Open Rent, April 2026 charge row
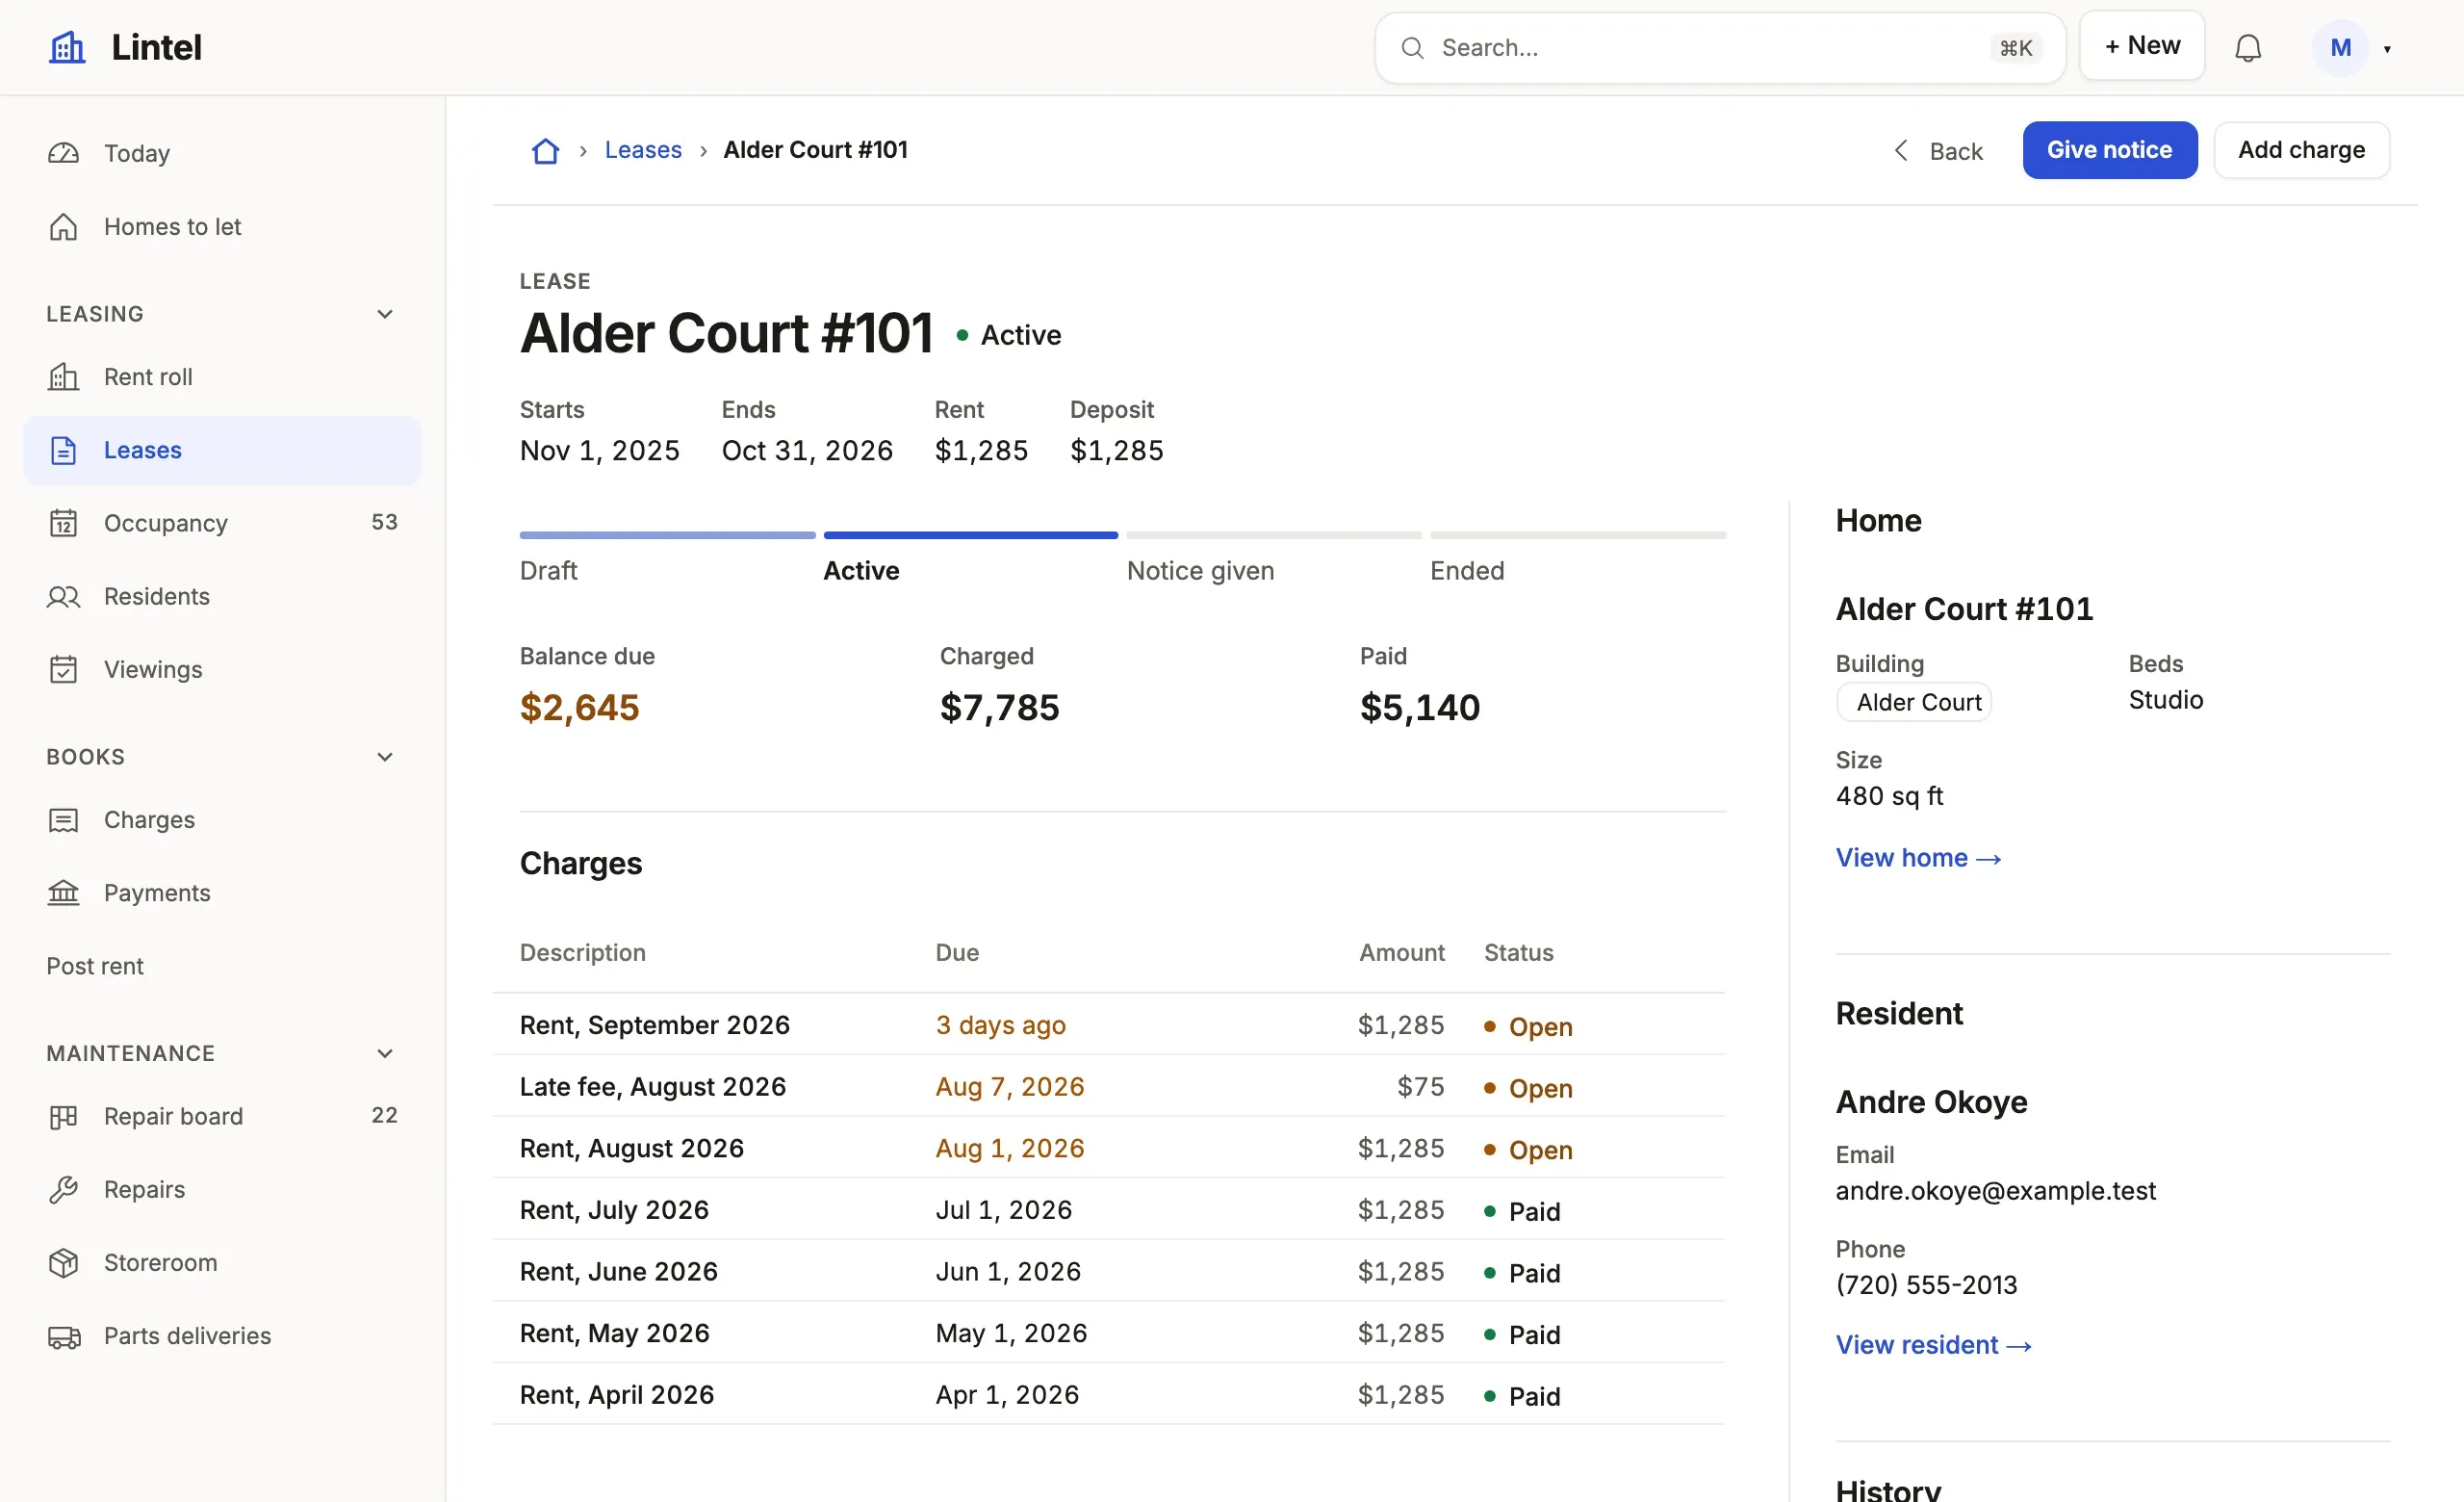This screenshot has width=2464, height=1502. [1108, 1395]
